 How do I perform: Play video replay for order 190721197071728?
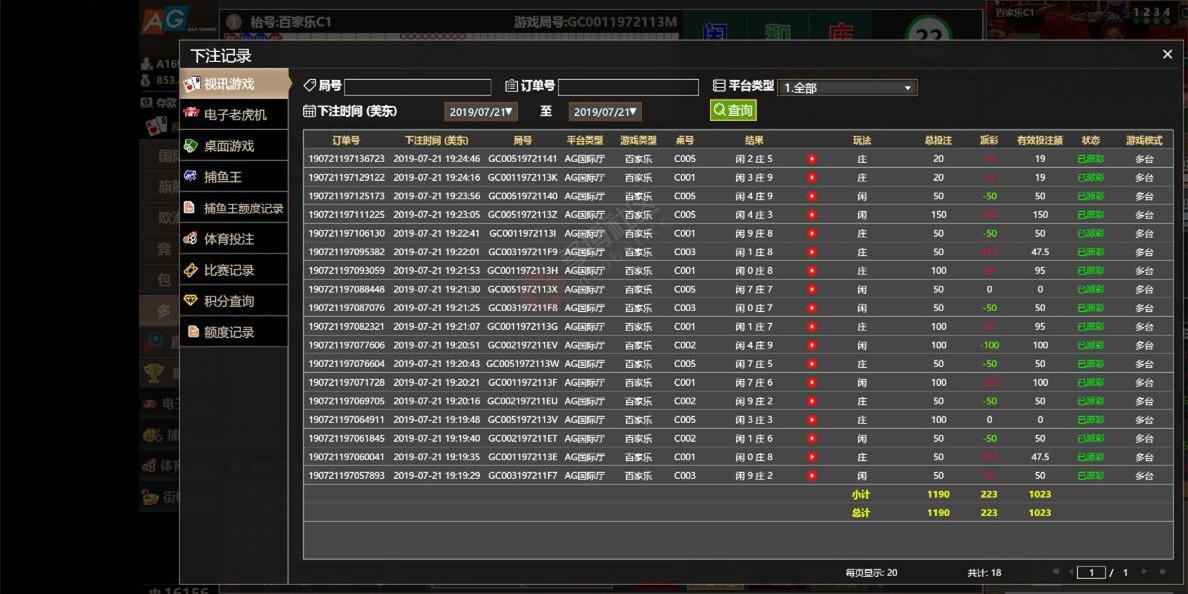click(x=811, y=383)
